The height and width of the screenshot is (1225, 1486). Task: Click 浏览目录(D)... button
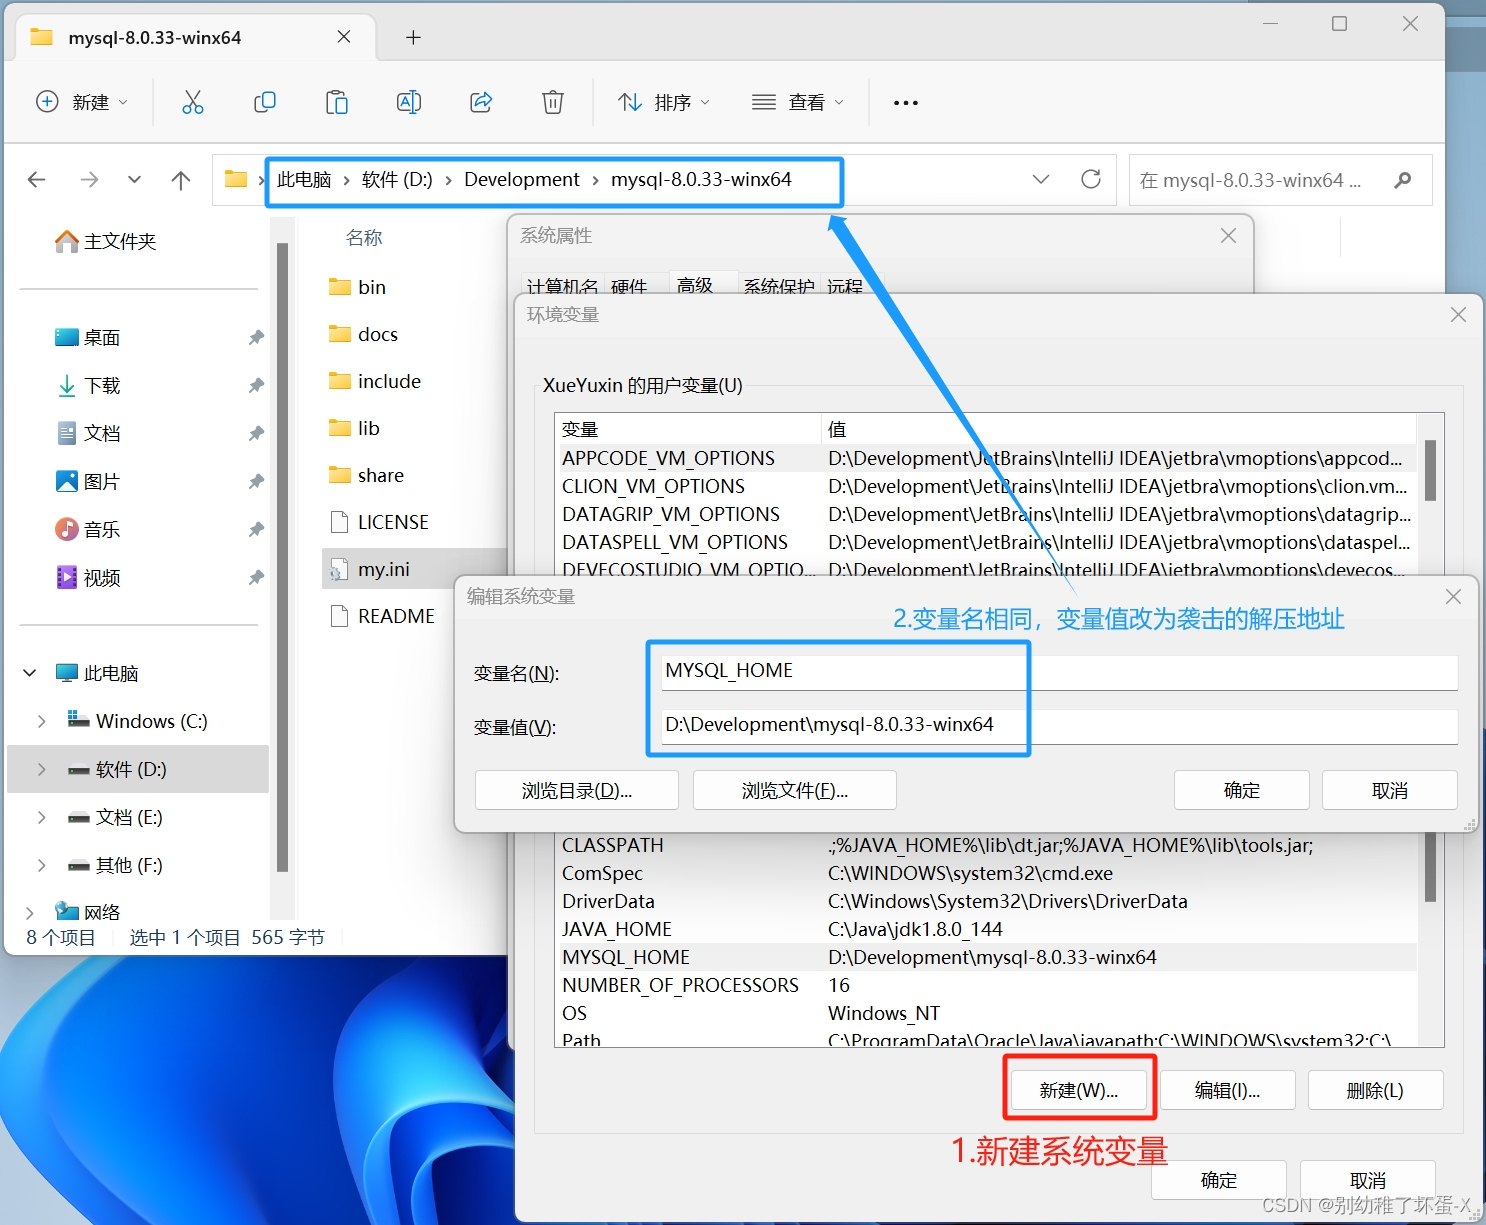tap(577, 790)
